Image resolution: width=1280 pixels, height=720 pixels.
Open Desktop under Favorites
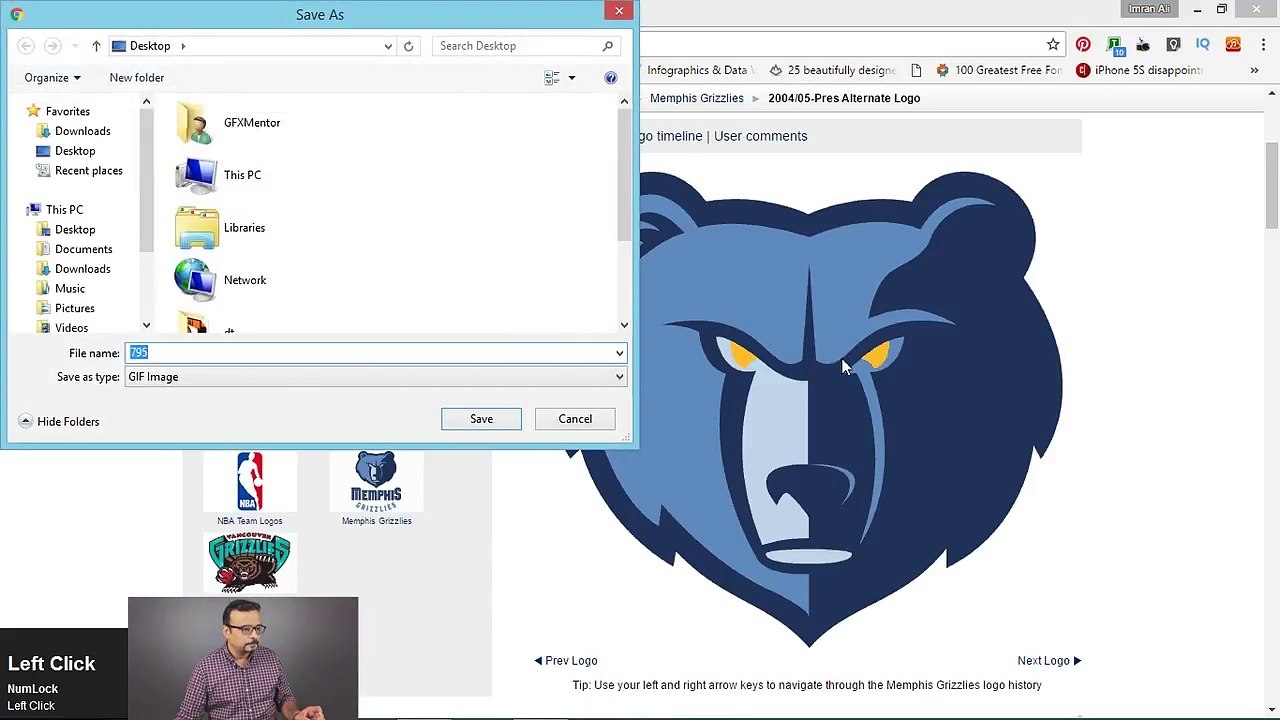click(75, 151)
